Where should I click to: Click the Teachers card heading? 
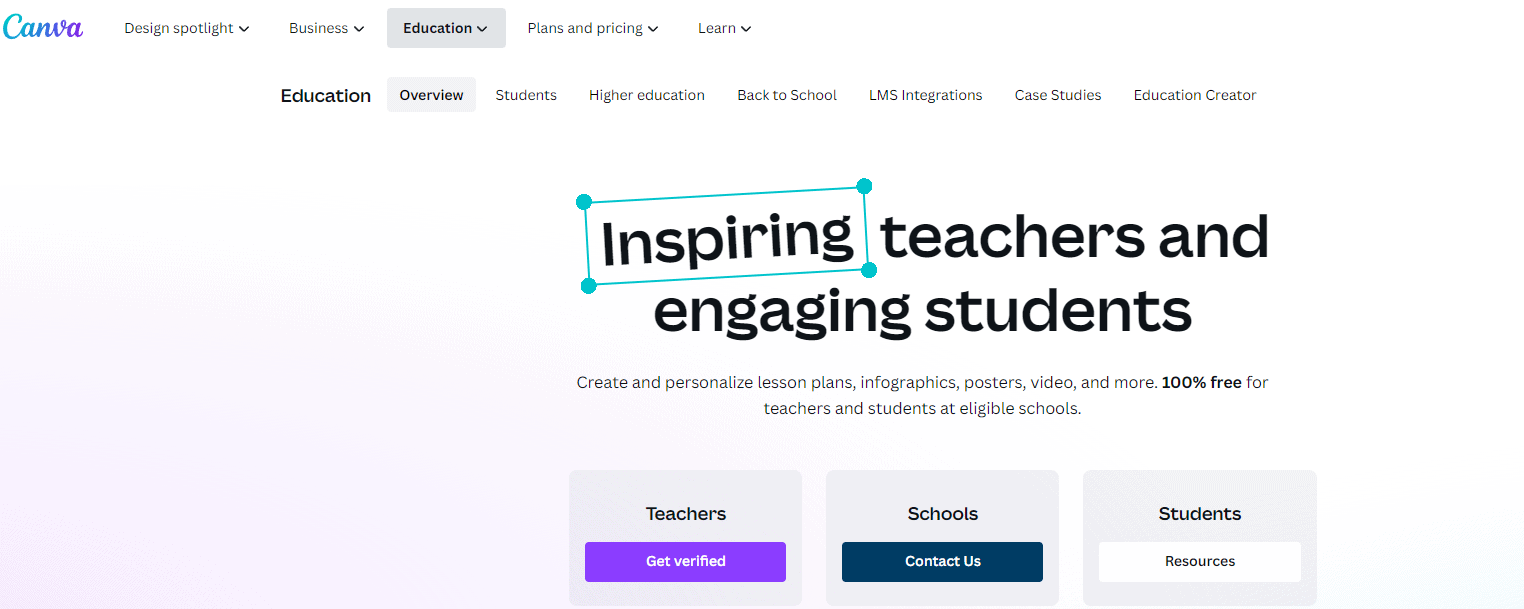685,514
